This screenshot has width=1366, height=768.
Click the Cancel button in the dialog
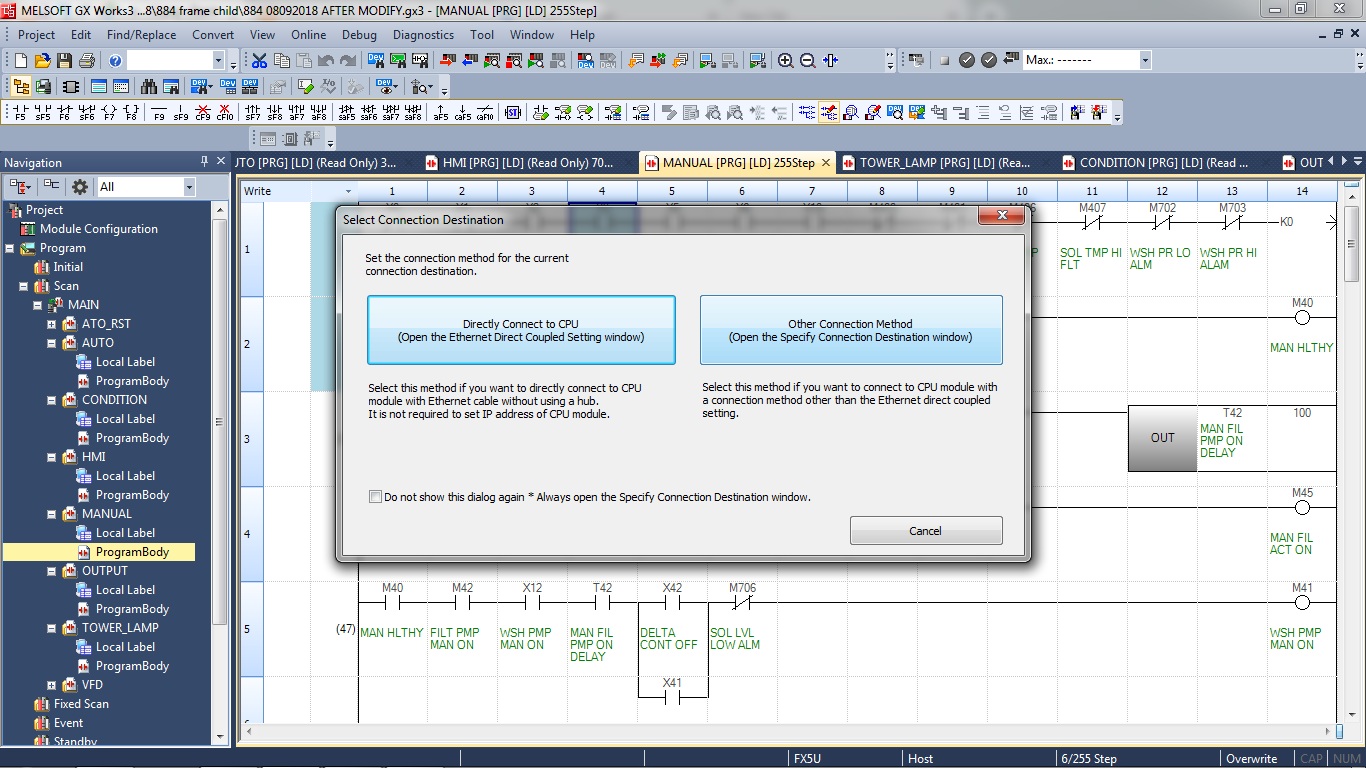coord(925,530)
